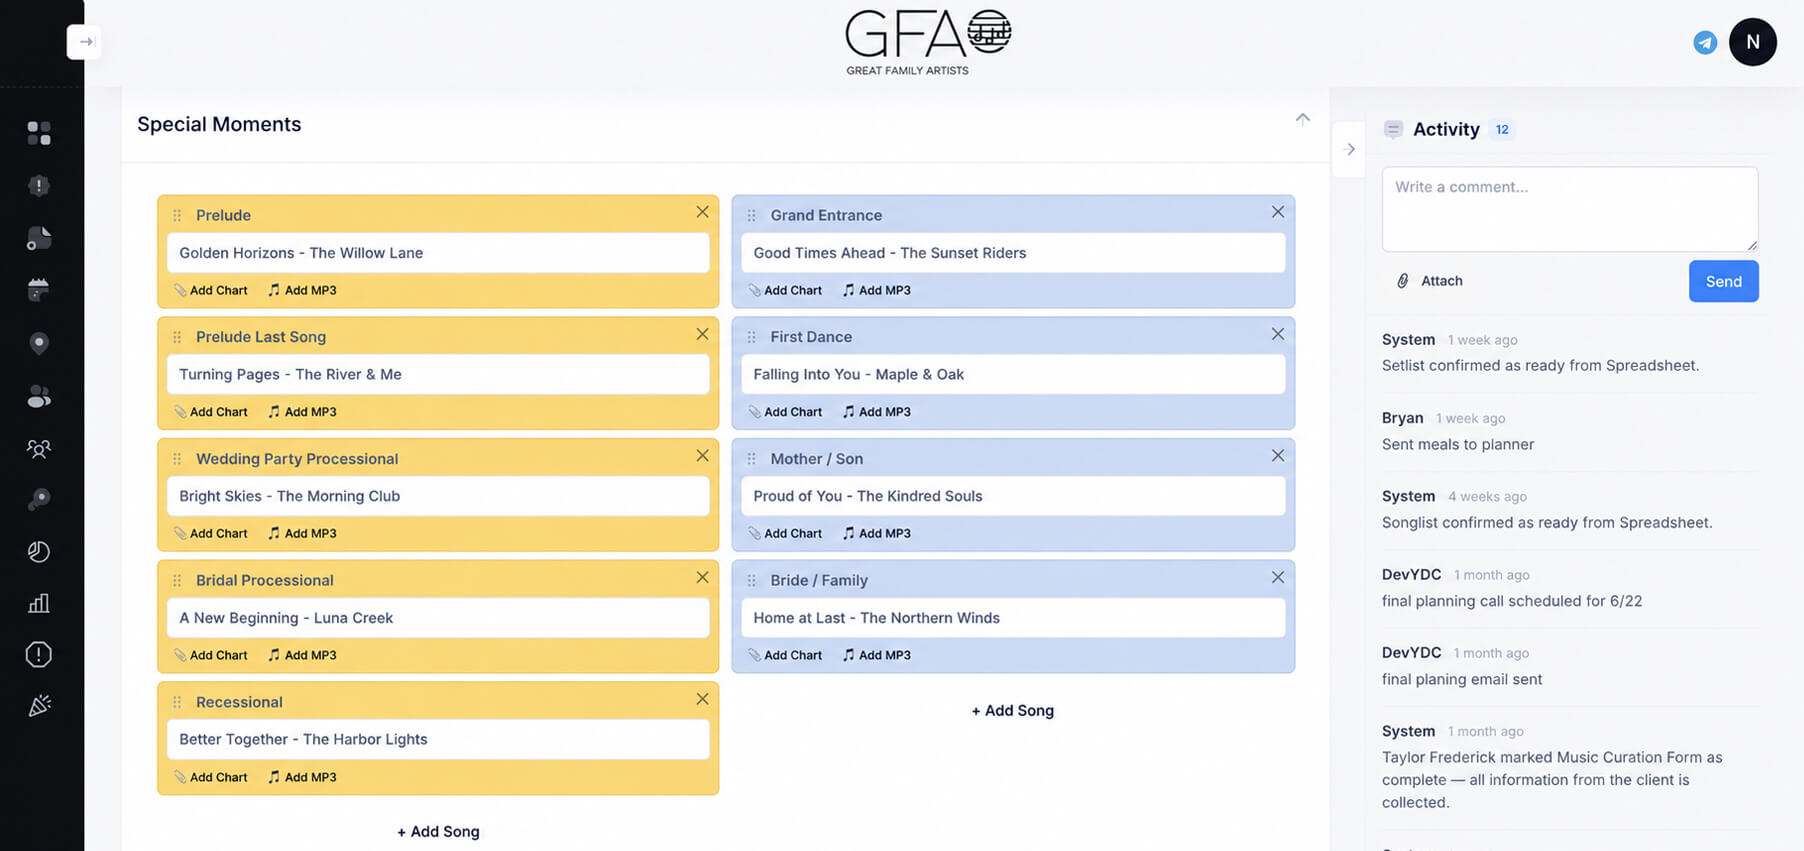Collapse the Special Moments section
This screenshot has width=1804, height=851.
point(1302,118)
